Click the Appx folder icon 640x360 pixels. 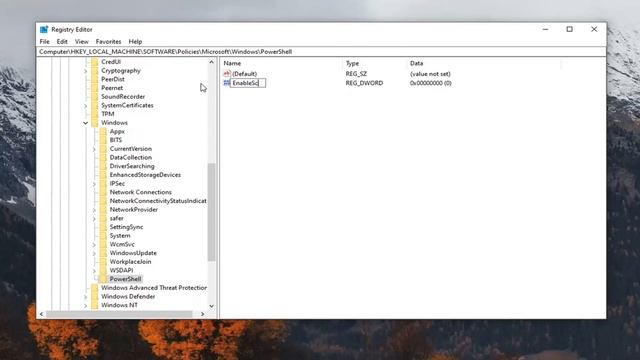pos(103,131)
